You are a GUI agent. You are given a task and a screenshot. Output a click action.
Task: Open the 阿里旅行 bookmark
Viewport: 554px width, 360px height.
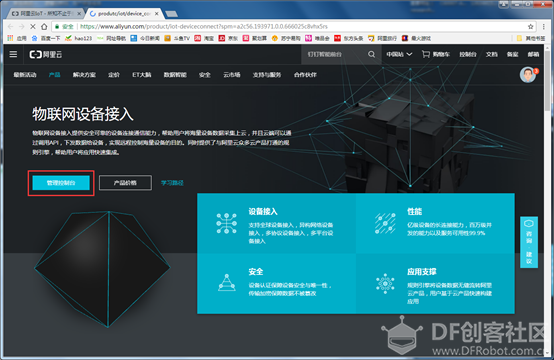coord(382,38)
